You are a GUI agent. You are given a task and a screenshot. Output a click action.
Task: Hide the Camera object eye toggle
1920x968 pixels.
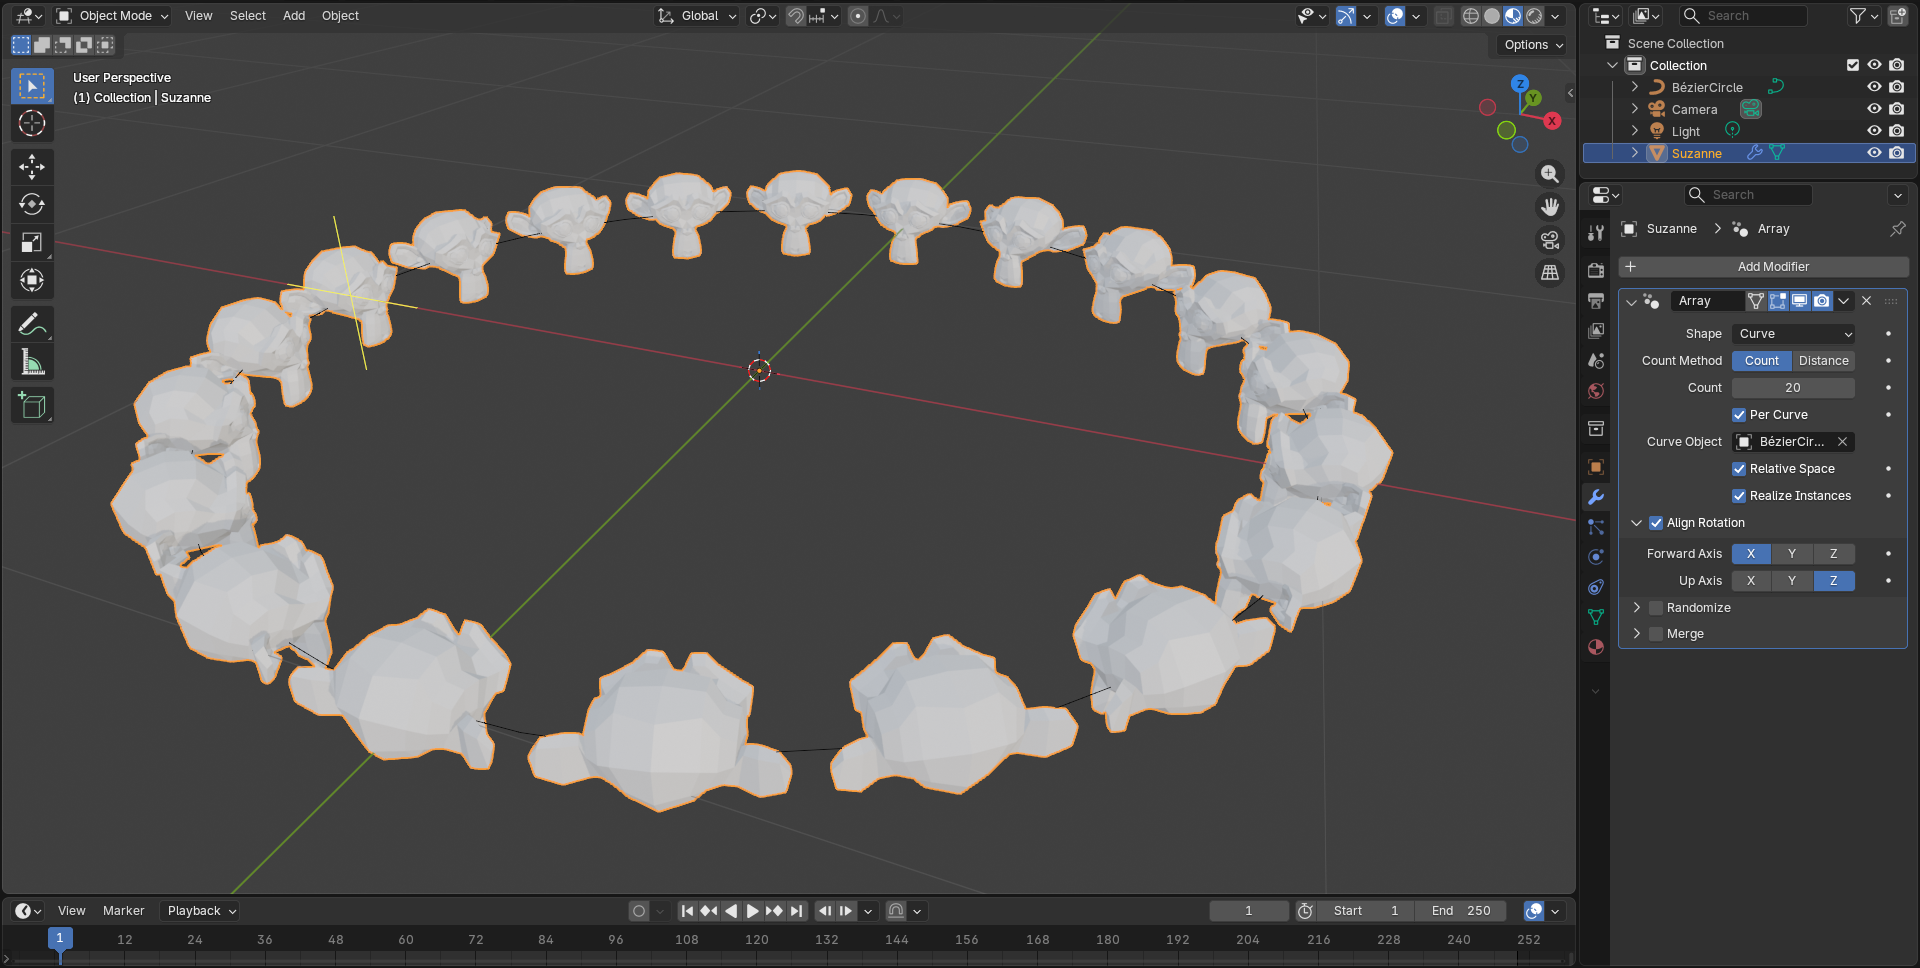(1874, 109)
